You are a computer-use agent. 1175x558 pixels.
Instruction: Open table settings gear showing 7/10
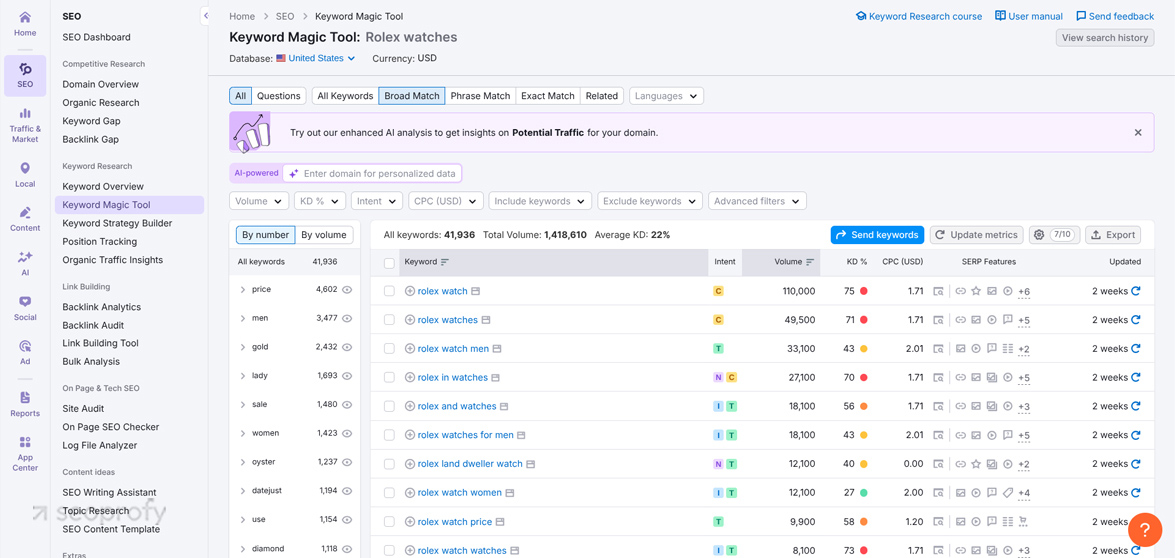coord(1054,234)
